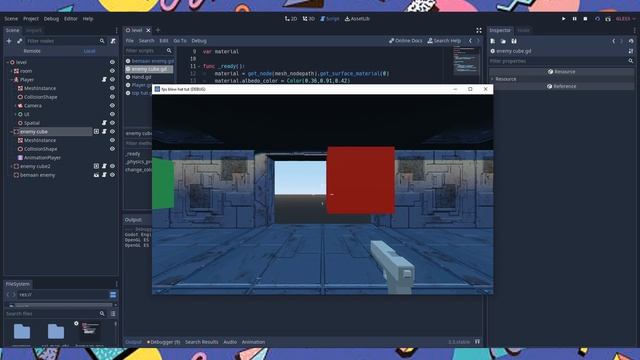640x360 pixels.
Task: Toggle the visibility eye for the UI node
Action: tap(112, 114)
